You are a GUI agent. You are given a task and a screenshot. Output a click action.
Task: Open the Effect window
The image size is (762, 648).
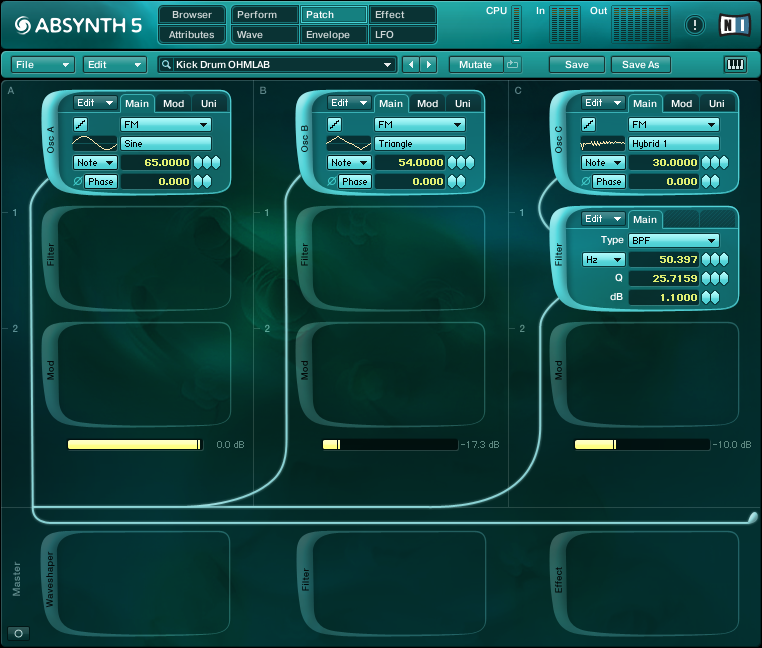pos(402,15)
